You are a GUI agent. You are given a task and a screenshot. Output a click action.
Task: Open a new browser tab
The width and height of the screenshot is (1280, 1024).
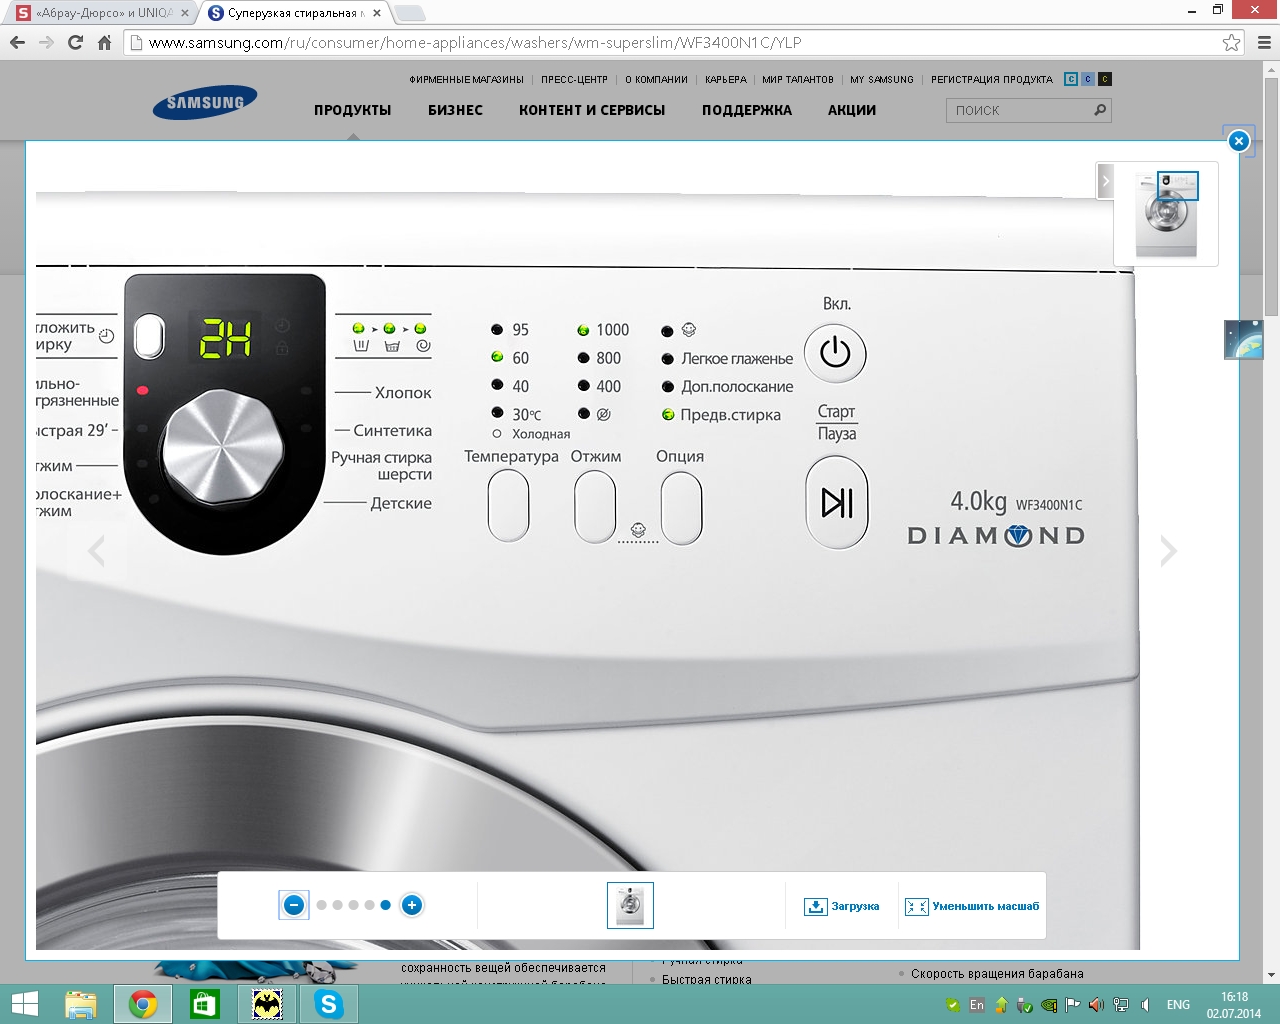[410, 13]
